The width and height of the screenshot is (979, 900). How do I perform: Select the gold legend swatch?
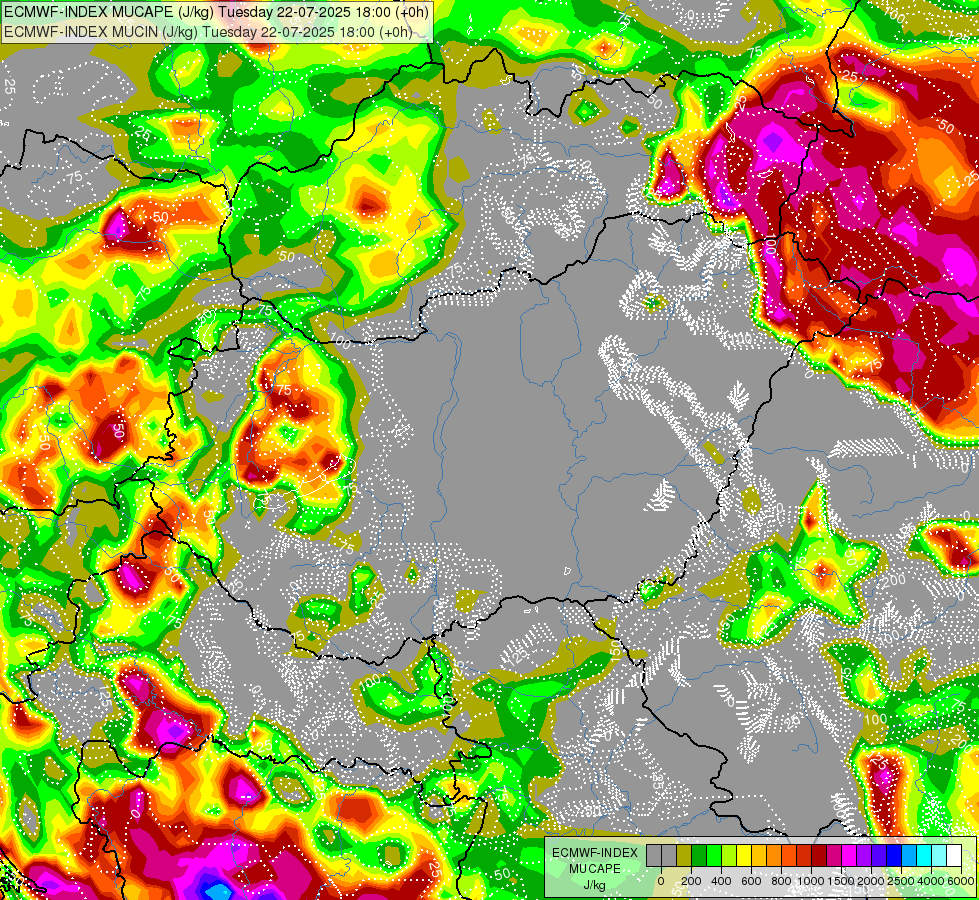(759, 855)
